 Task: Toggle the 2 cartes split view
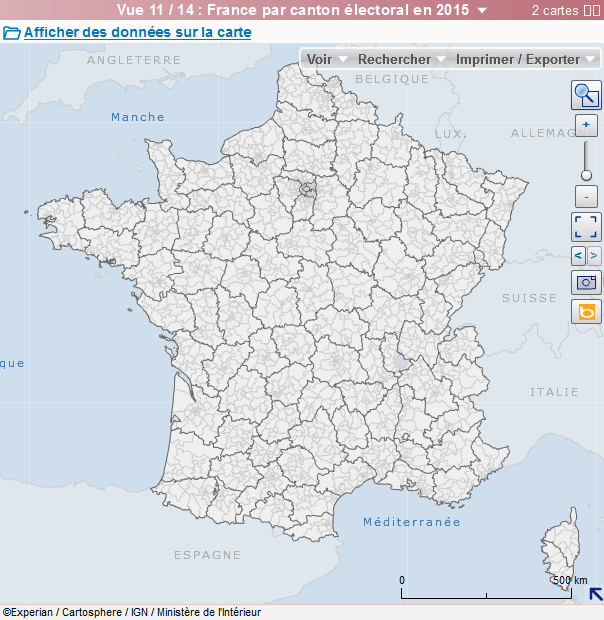coord(592,10)
